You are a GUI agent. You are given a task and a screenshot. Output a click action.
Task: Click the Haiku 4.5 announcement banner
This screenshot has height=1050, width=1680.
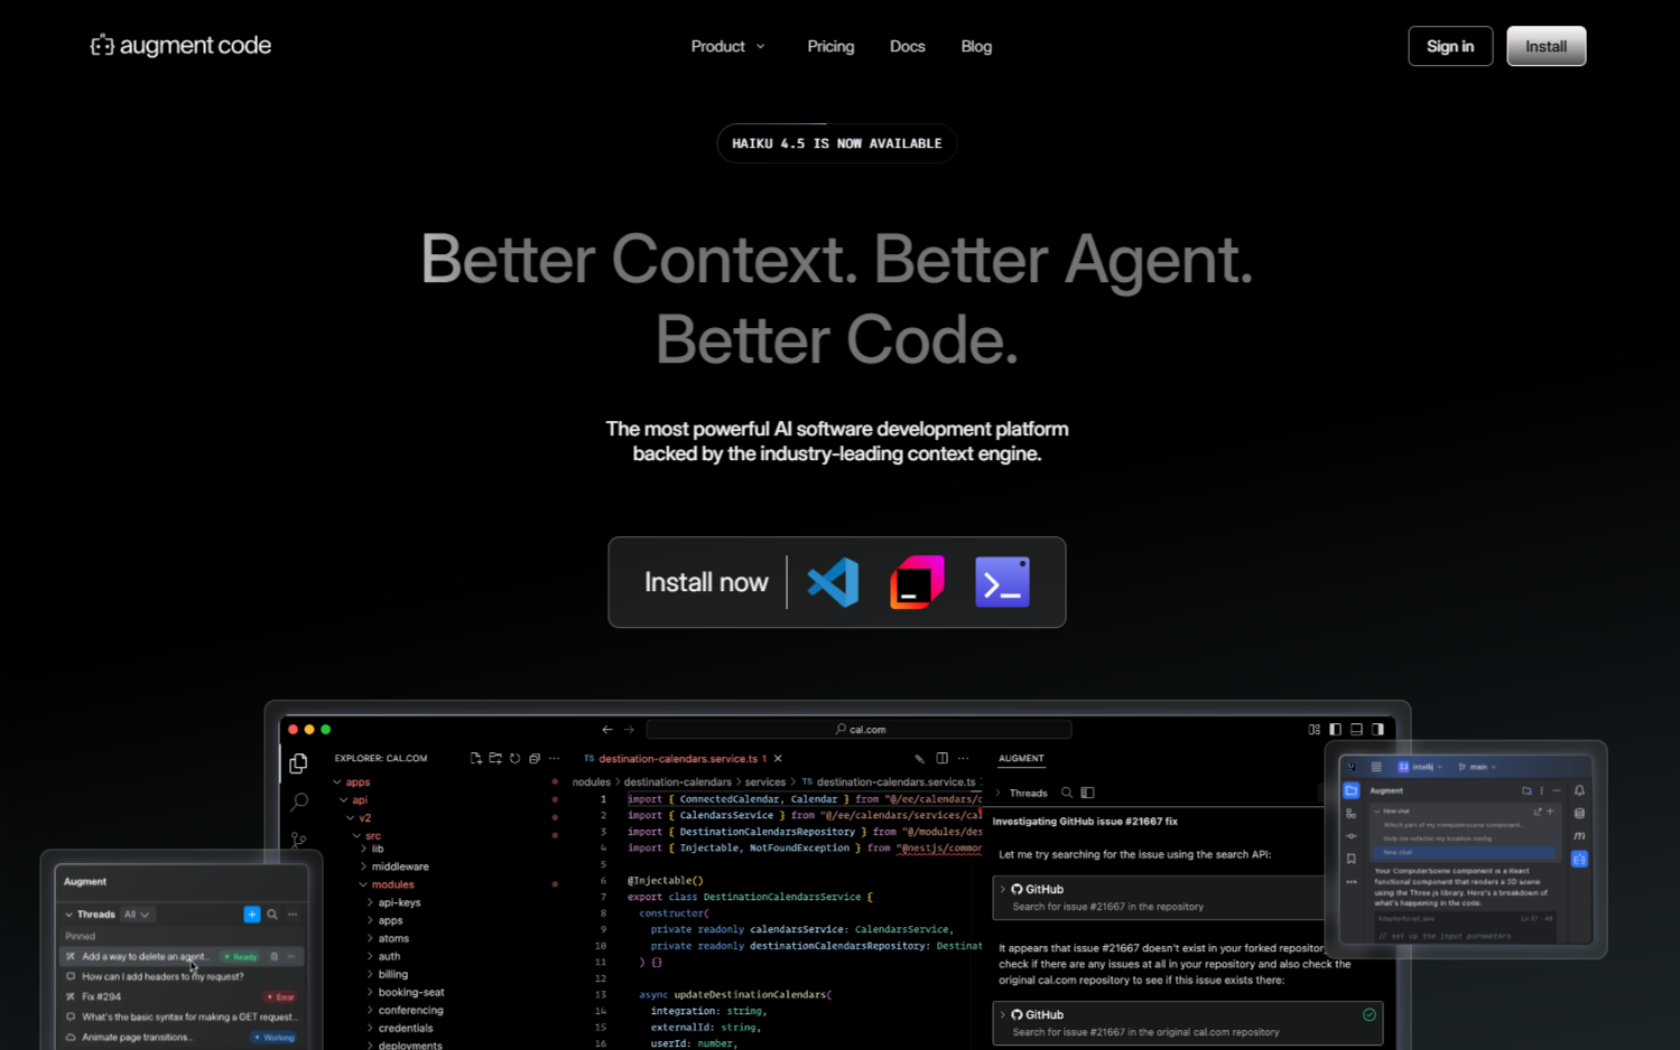836,143
